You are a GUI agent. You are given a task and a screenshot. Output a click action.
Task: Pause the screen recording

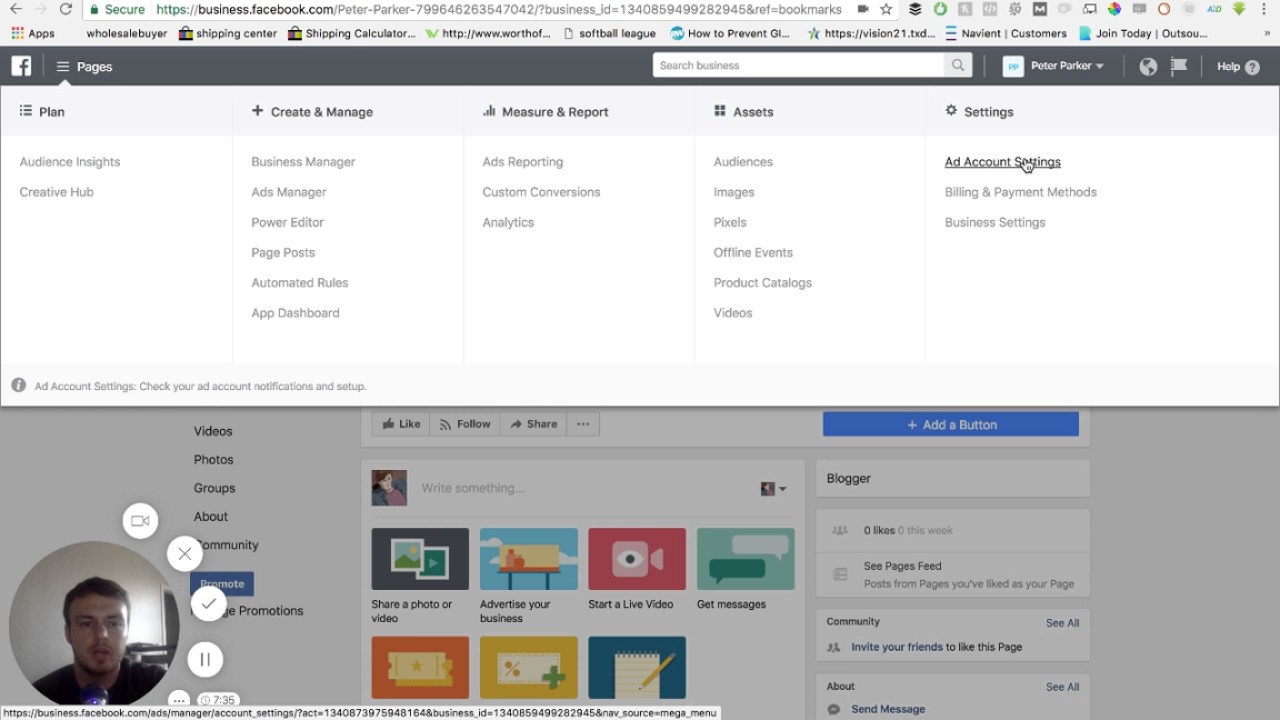(x=205, y=659)
